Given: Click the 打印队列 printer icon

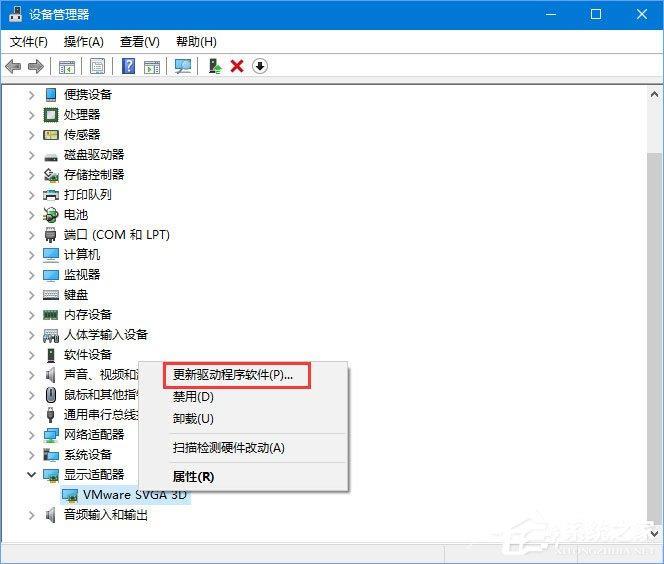Looking at the screenshot, I should tap(51, 195).
